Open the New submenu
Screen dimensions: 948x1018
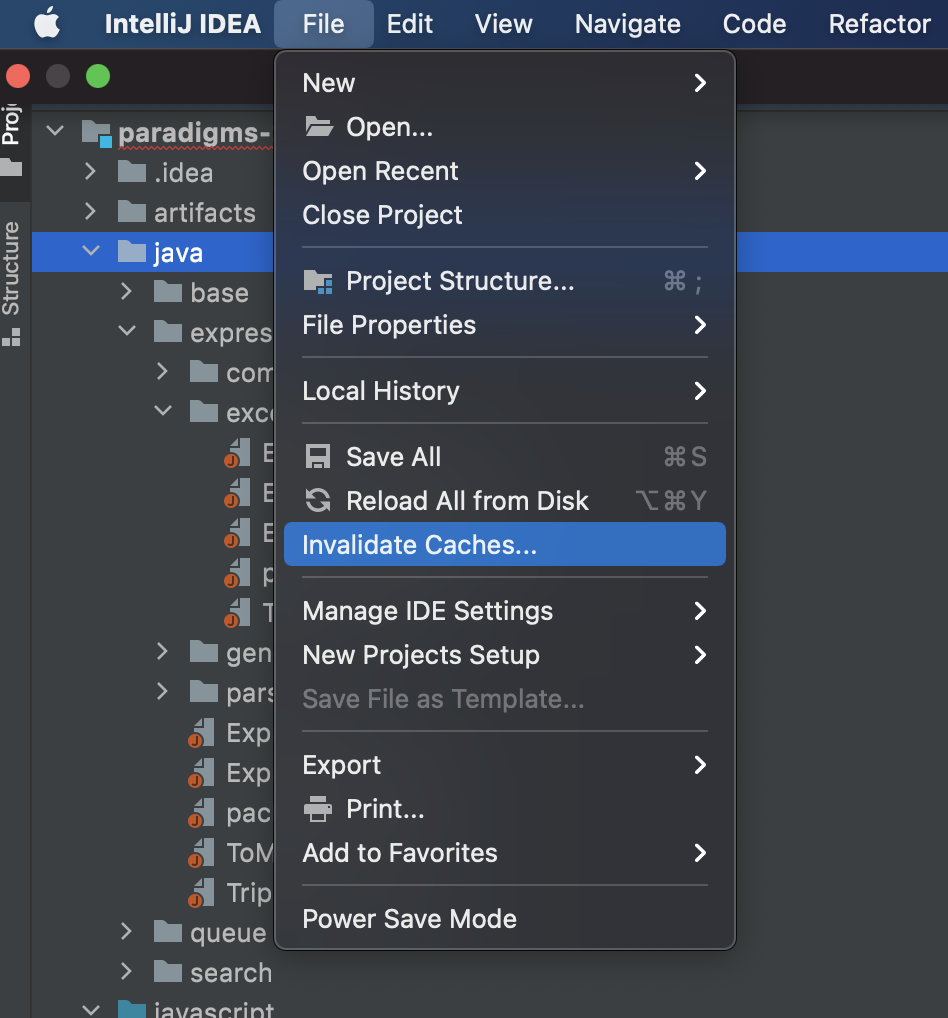point(505,83)
